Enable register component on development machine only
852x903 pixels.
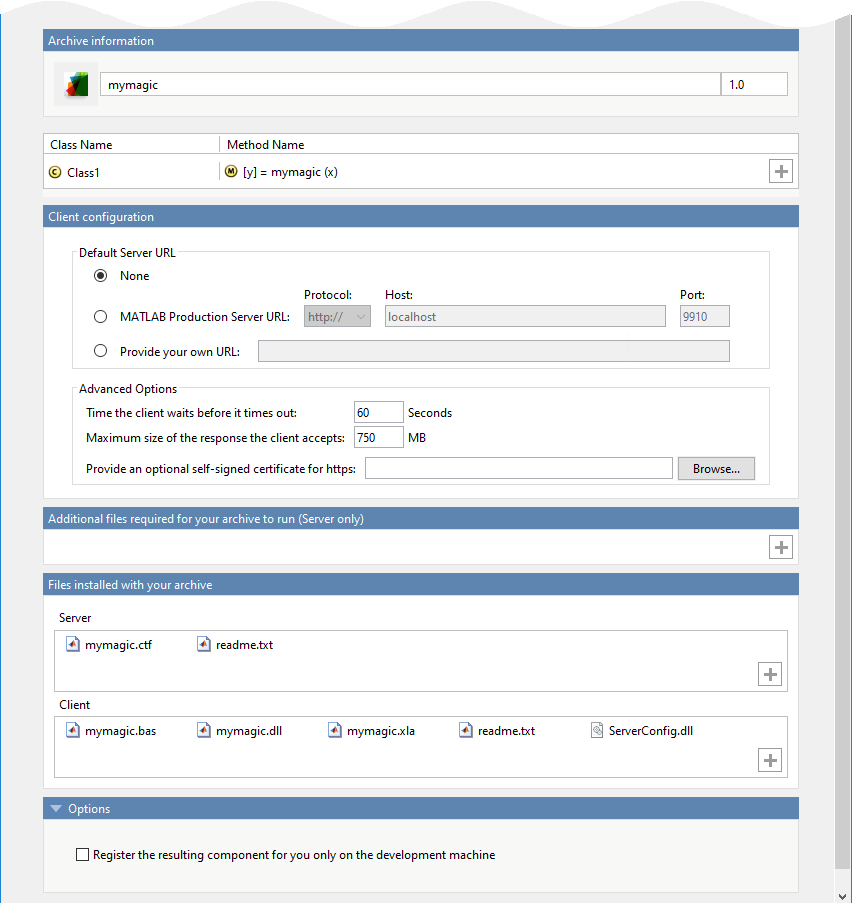pyautogui.click(x=82, y=855)
